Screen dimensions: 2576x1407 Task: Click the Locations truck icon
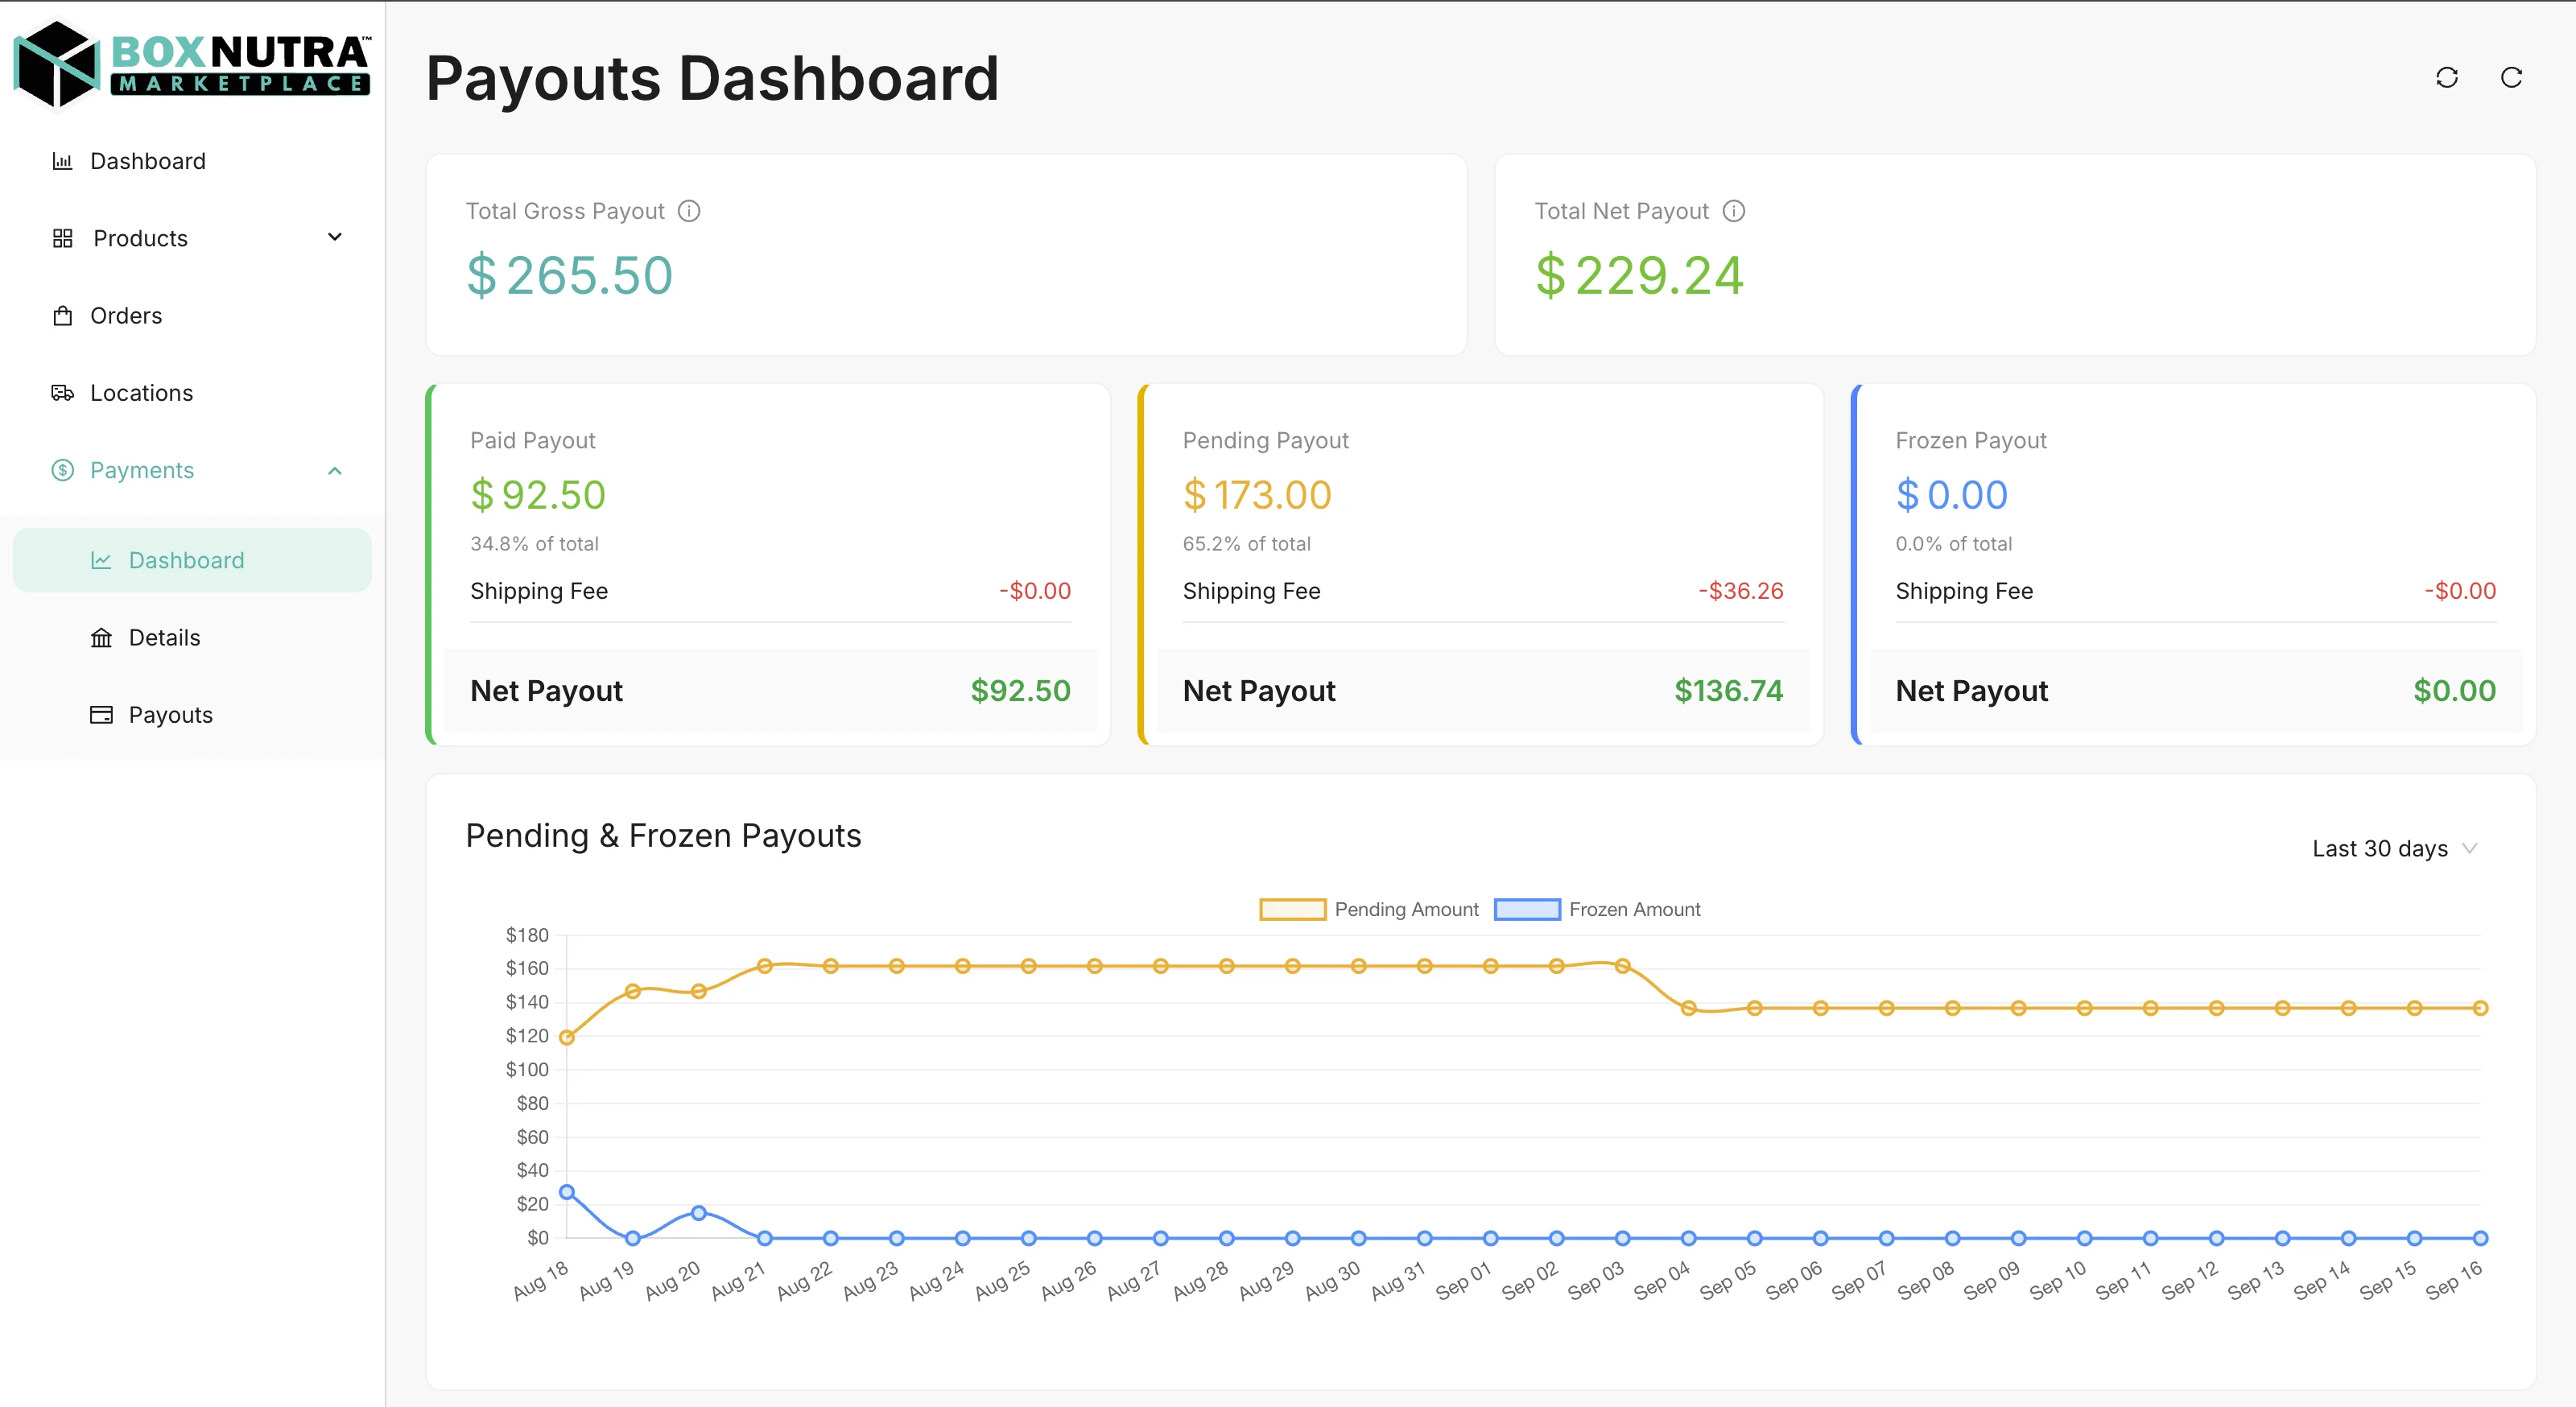pos(62,392)
